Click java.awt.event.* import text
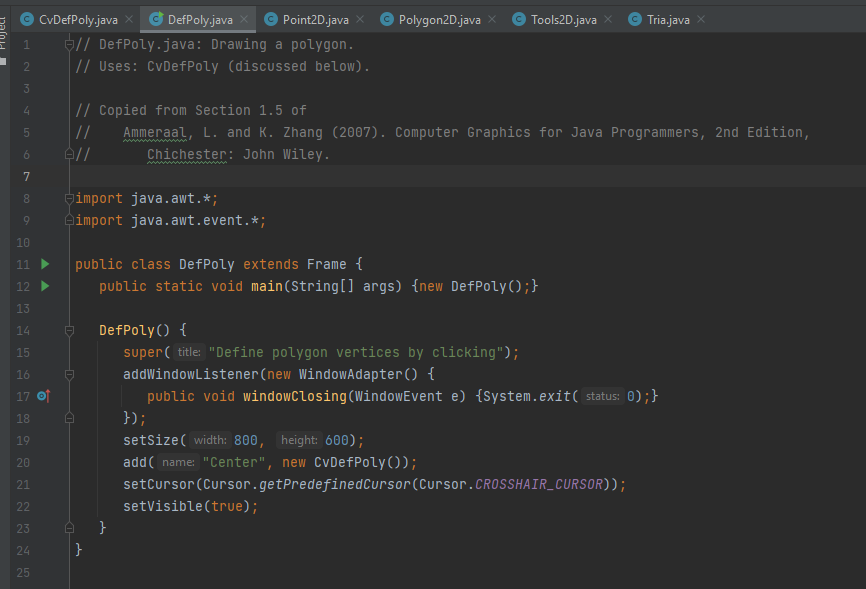 [x=195, y=220]
